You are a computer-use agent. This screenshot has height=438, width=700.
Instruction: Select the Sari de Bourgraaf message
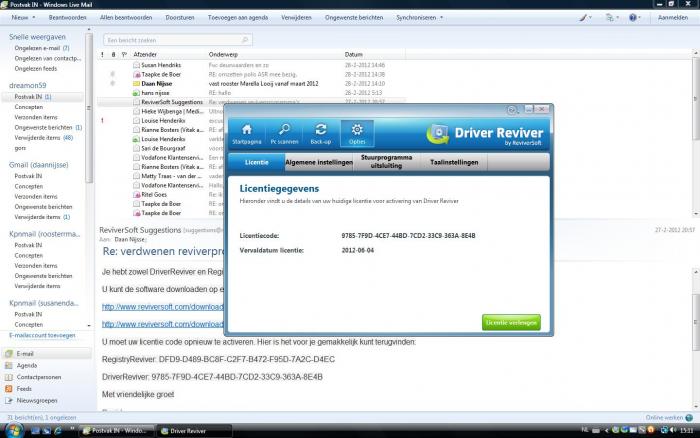click(x=161, y=148)
